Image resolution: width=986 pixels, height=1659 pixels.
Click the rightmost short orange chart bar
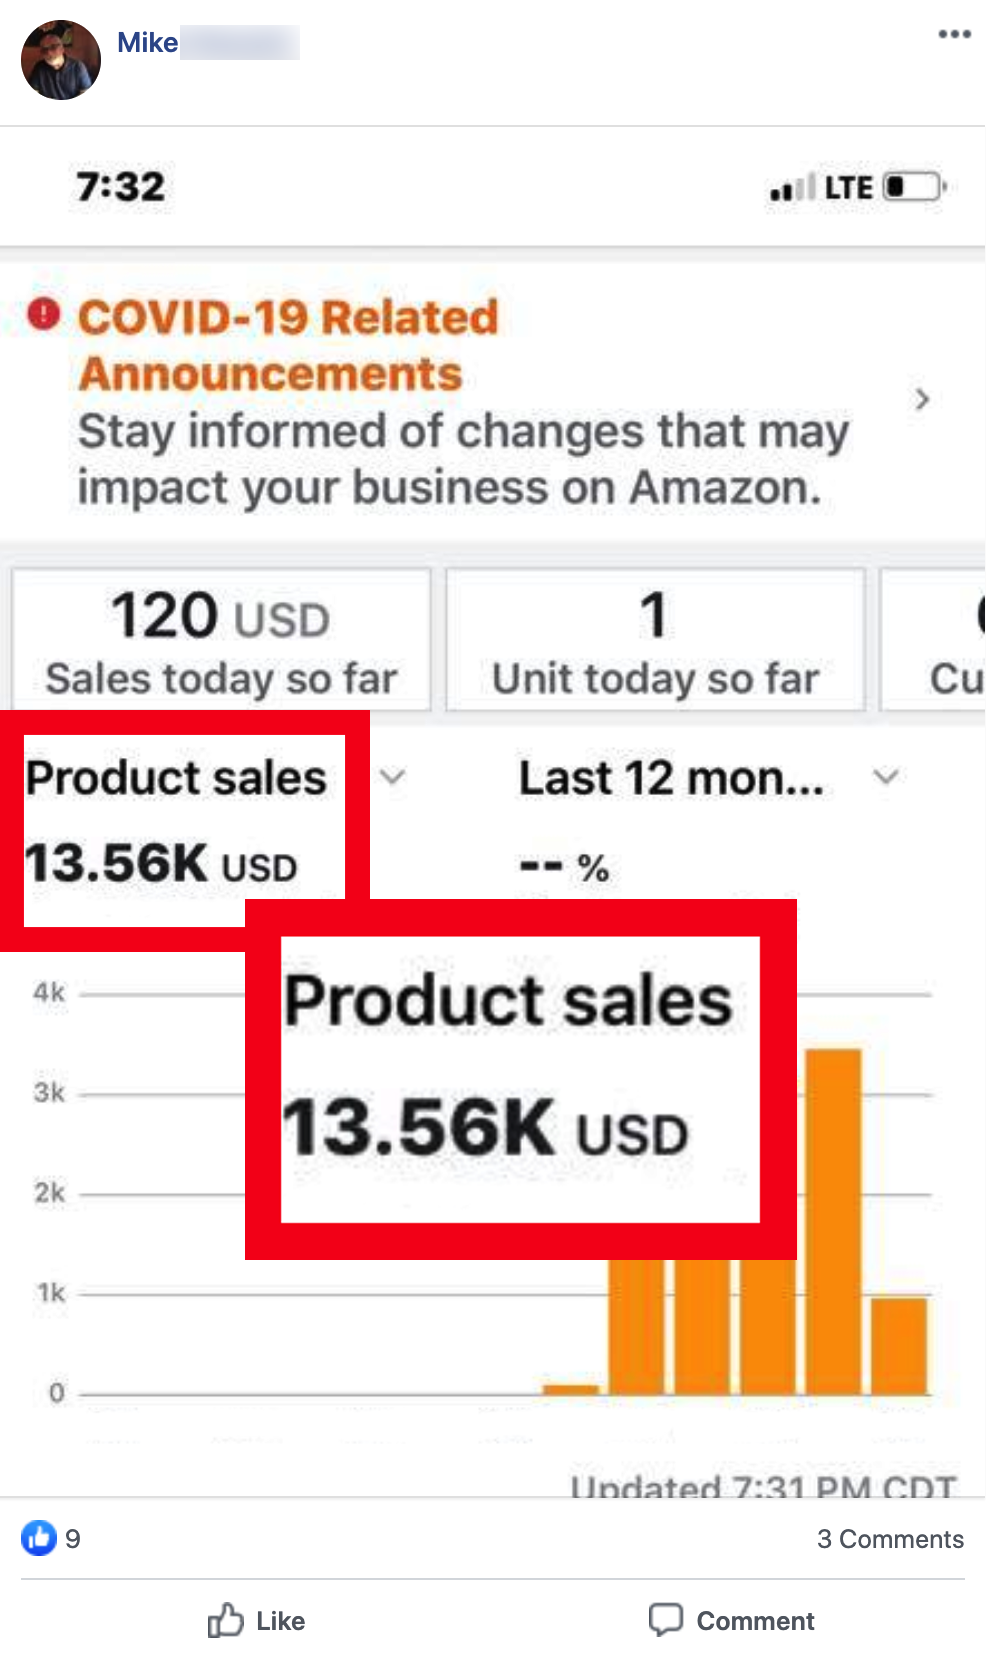click(899, 1345)
